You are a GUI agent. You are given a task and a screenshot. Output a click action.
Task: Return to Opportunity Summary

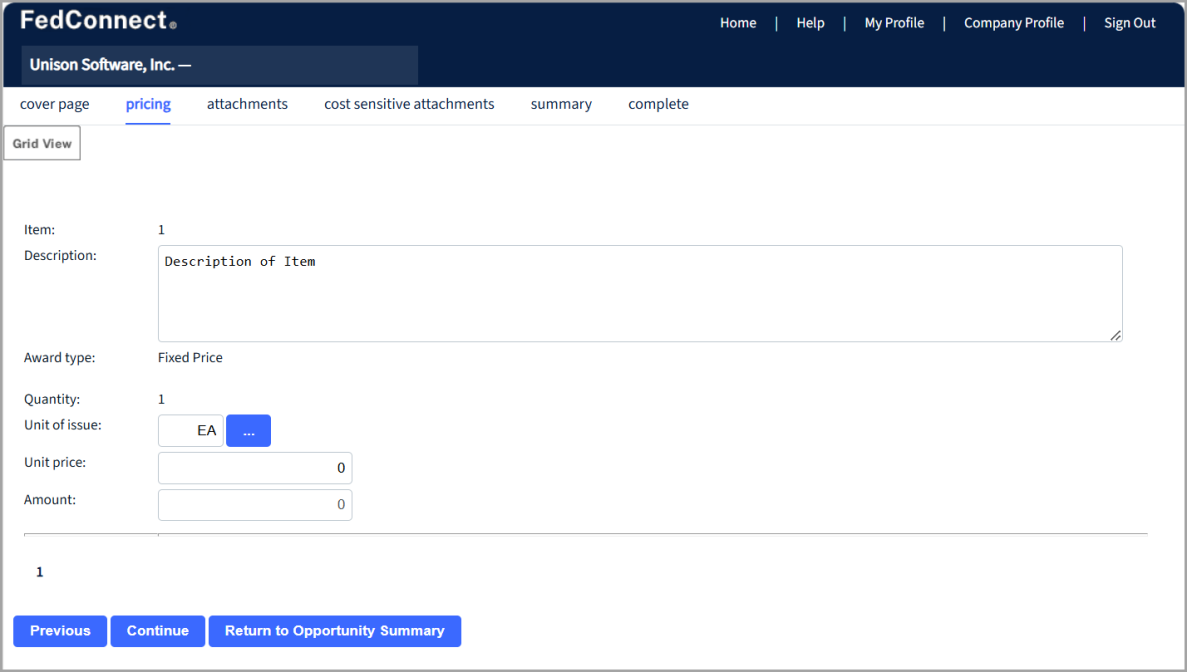tap(335, 631)
